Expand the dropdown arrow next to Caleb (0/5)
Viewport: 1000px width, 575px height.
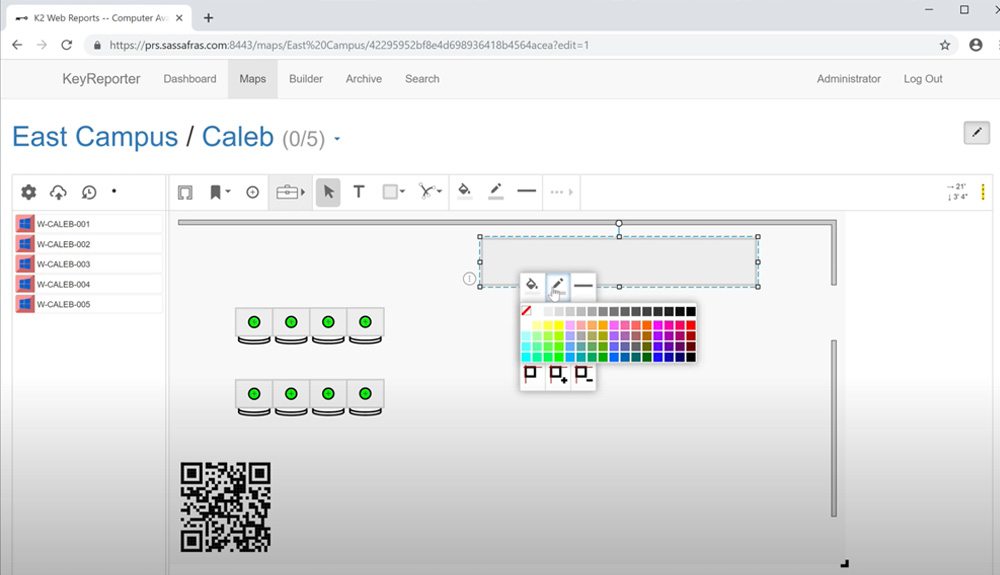pyautogui.click(x=337, y=139)
